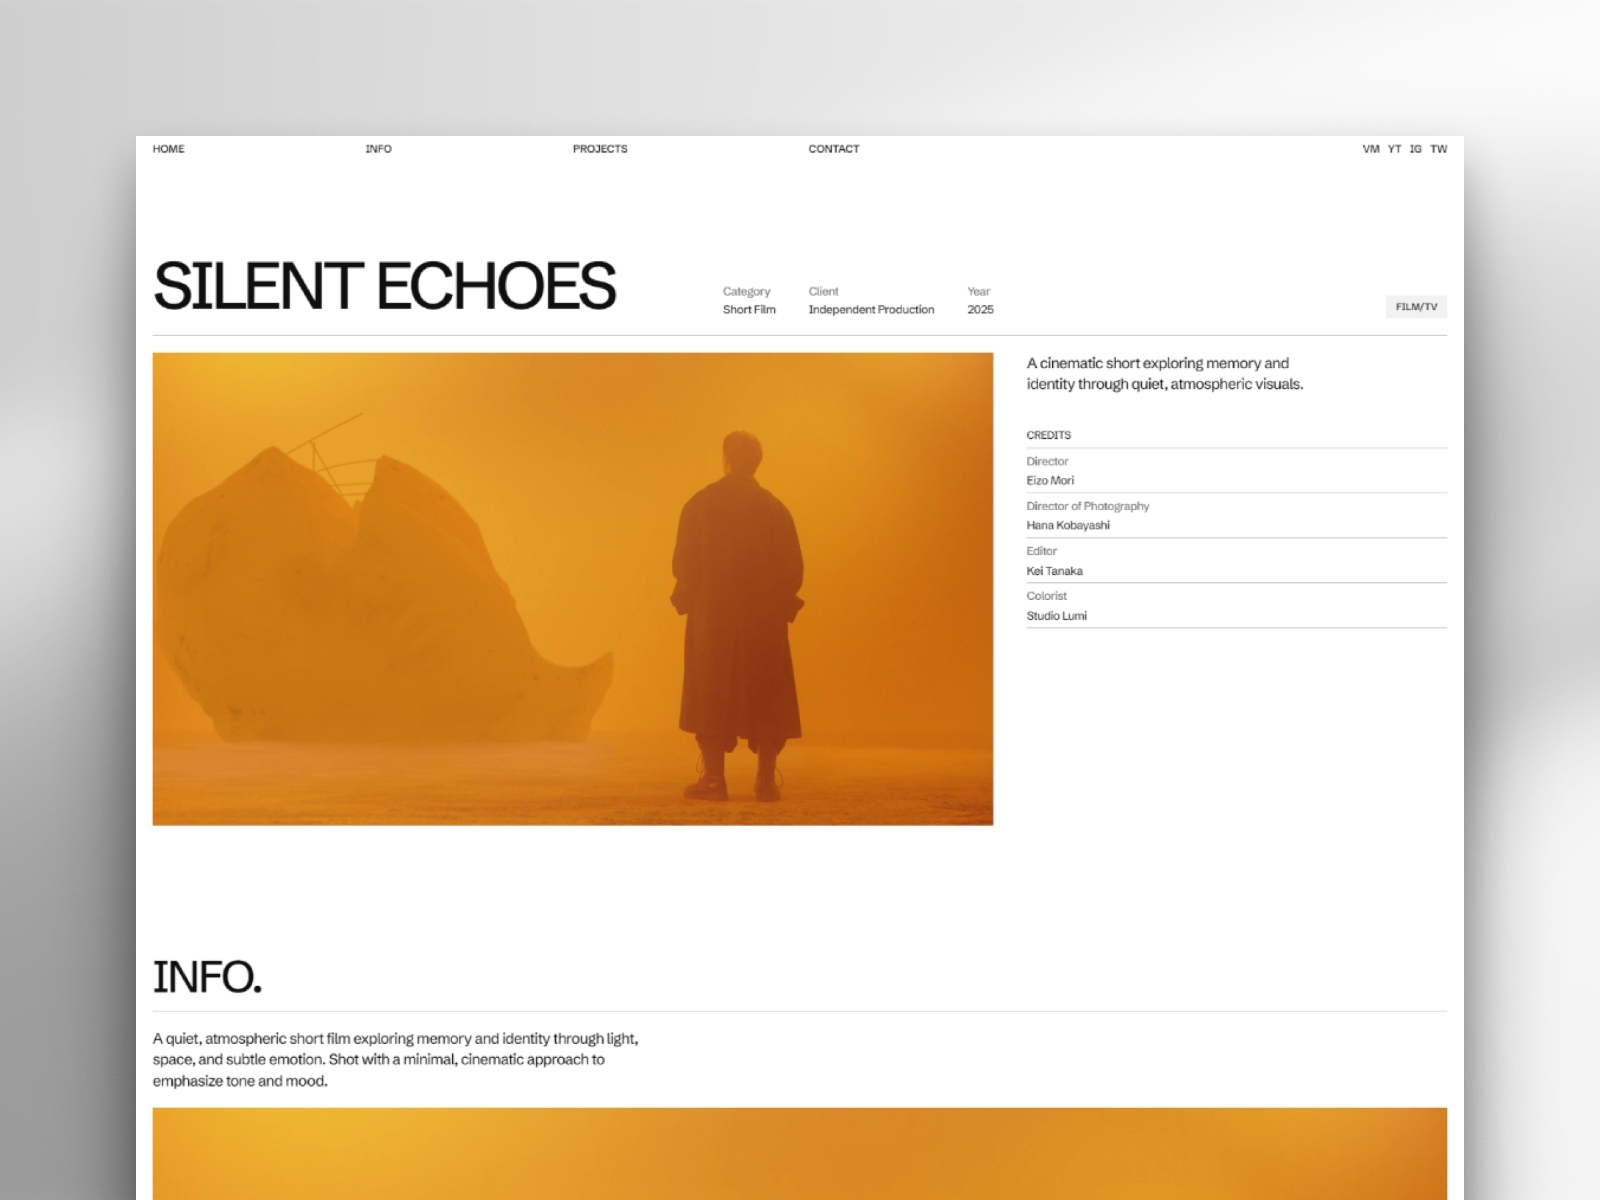Browse the PROJECTS section
The width and height of the screenshot is (1600, 1200).
600,149
